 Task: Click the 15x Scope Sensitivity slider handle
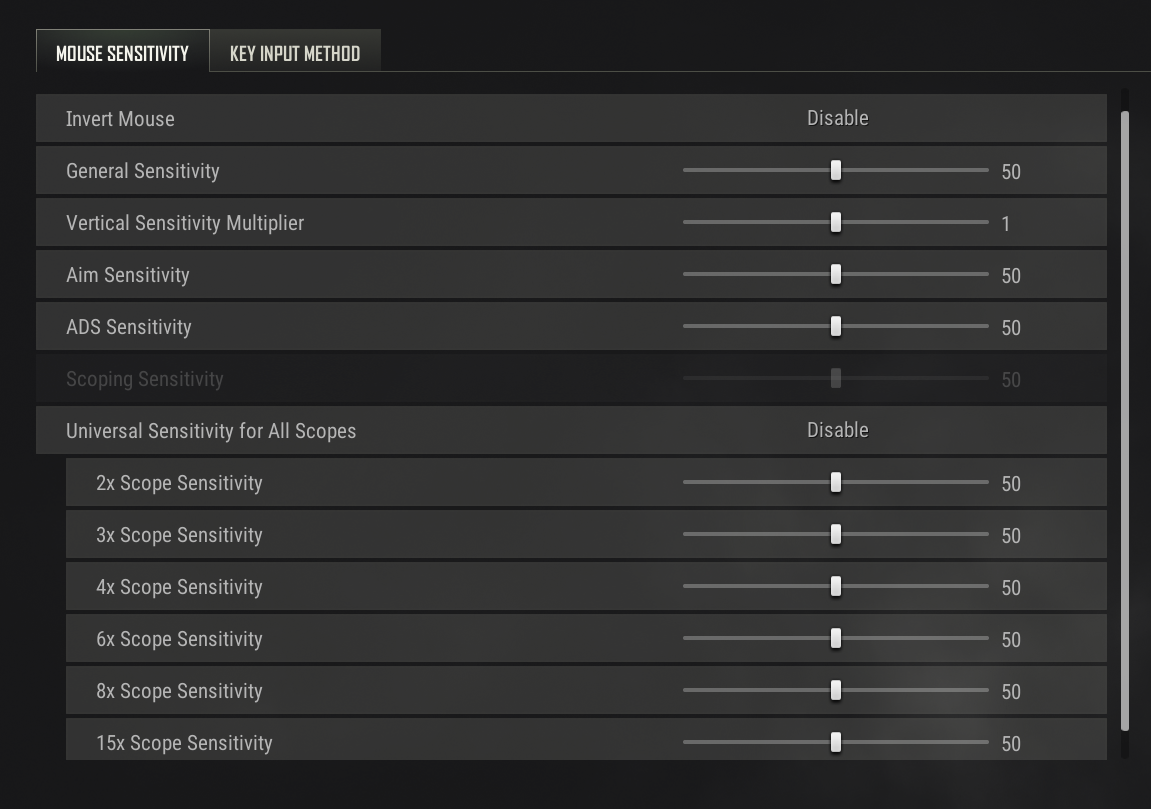[x=836, y=743]
